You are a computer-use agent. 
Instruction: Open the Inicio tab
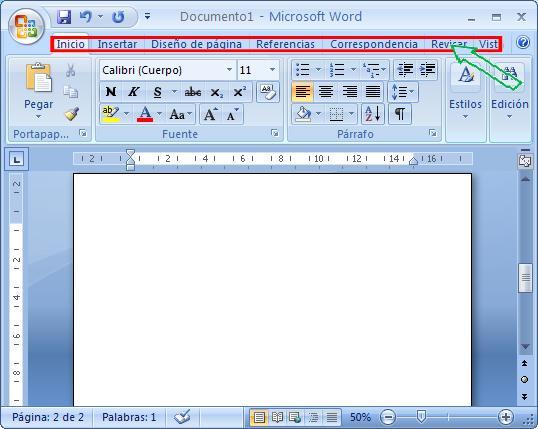pyautogui.click(x=70, y=44)
